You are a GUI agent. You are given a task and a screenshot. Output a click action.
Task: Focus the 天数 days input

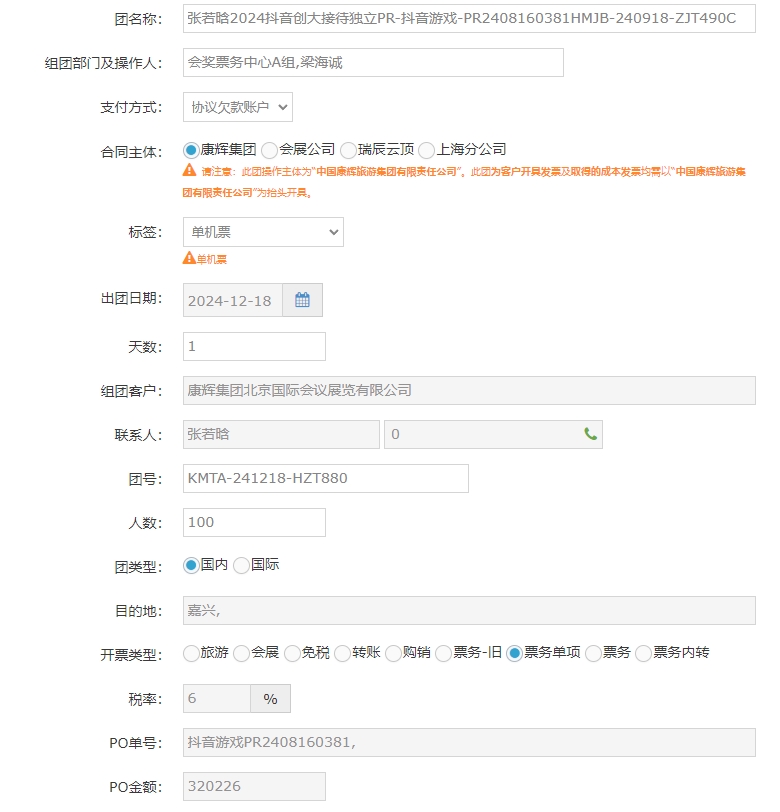click(254, 347)
